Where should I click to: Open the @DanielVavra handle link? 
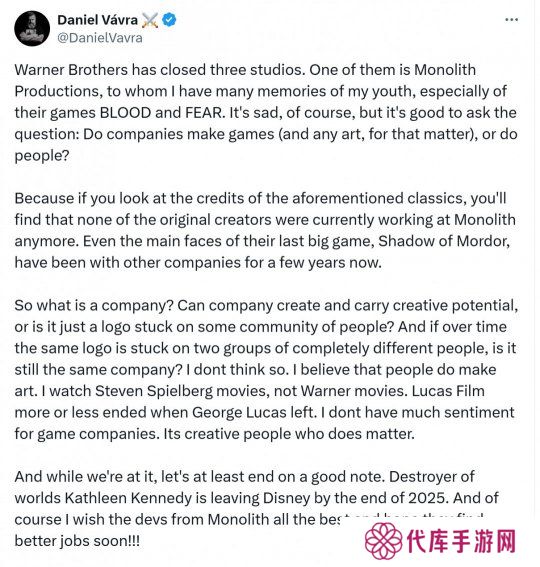(x=100, y=38)
